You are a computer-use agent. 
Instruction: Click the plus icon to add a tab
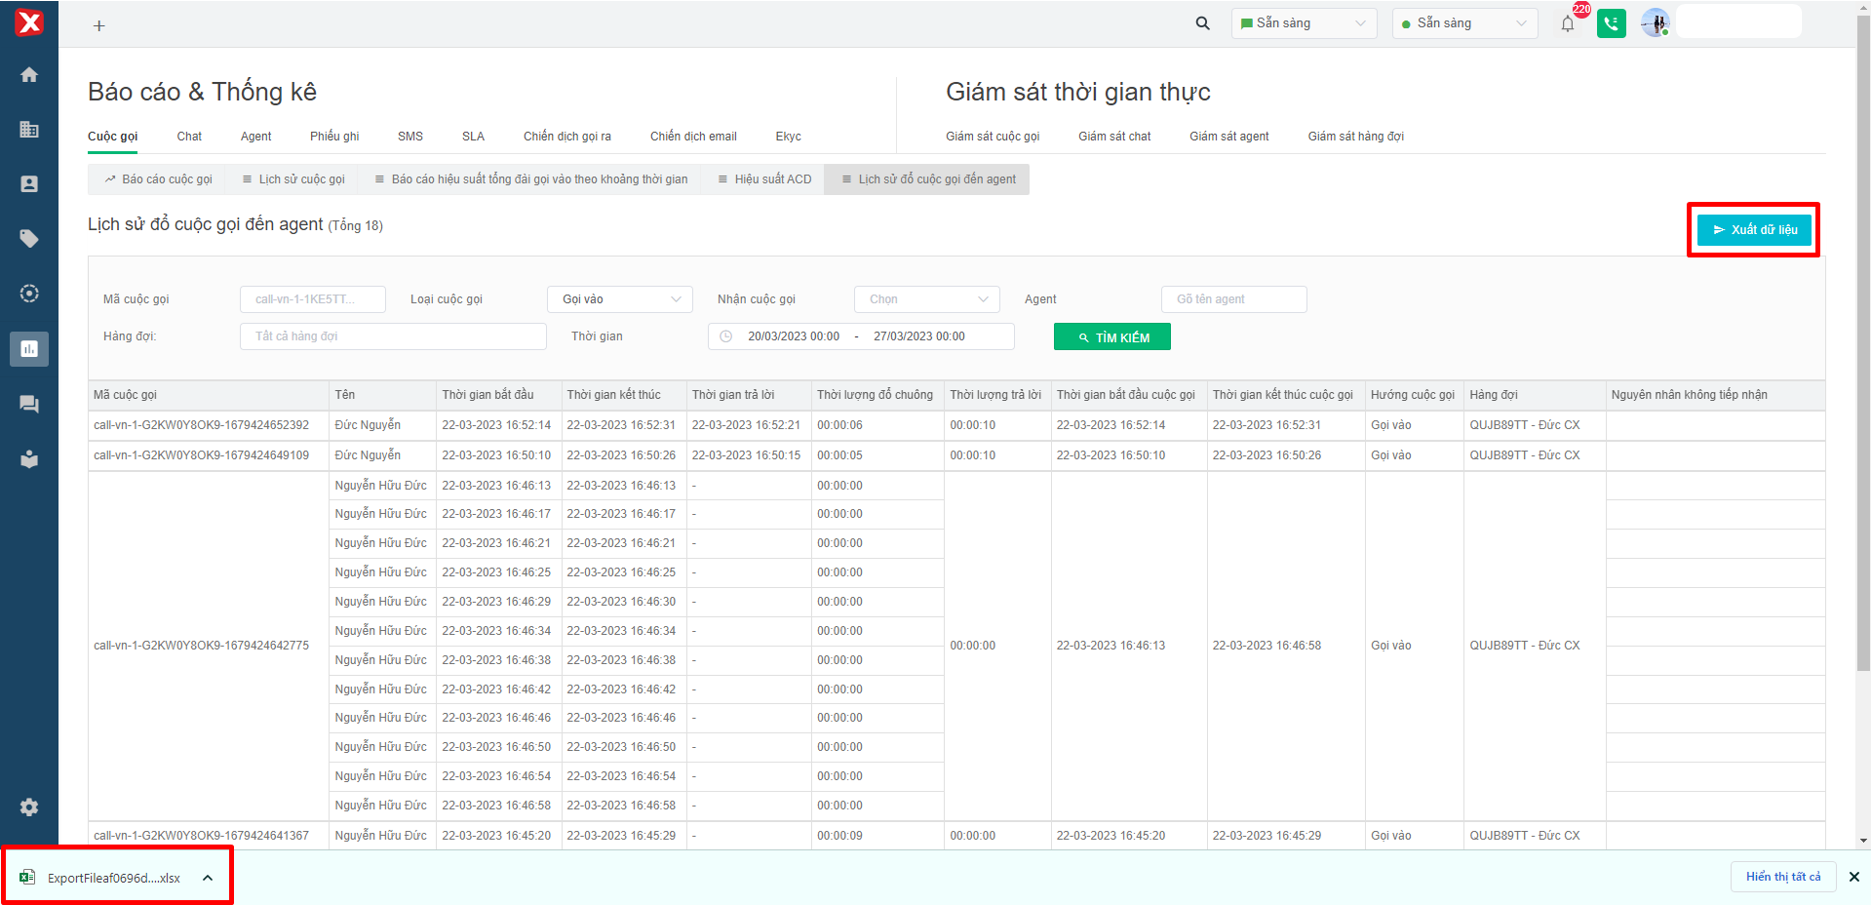[99, 26]
